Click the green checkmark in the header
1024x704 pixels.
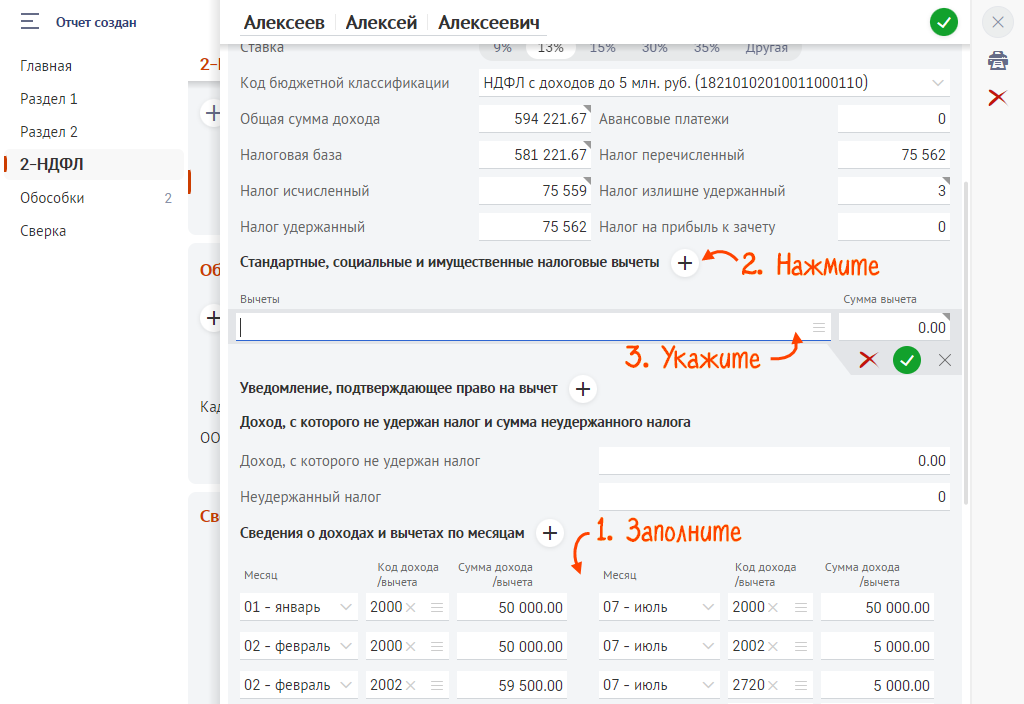tap(943, 22)
